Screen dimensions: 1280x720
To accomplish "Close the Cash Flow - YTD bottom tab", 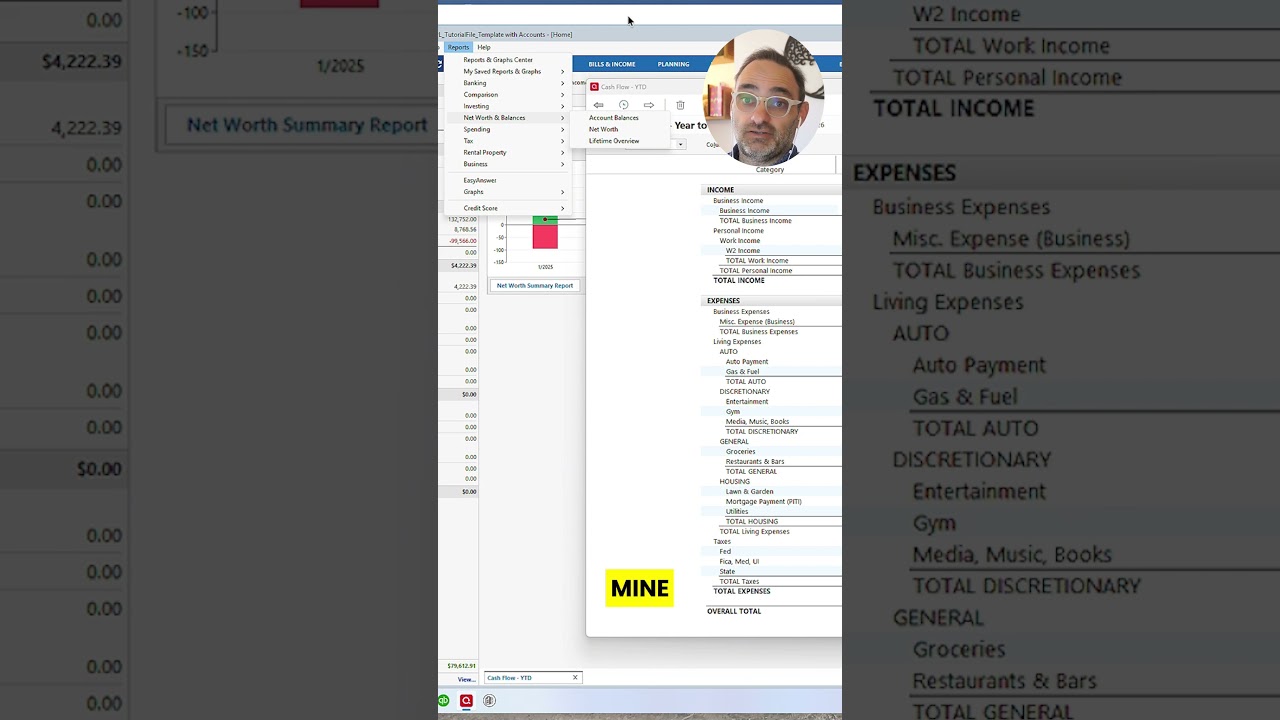I will (x=575, y=678).
